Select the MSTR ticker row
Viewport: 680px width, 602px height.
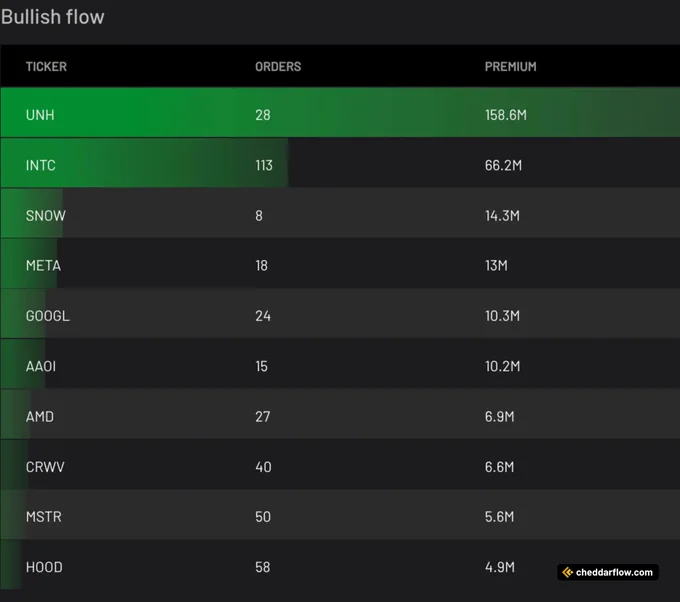coord(340,515)
